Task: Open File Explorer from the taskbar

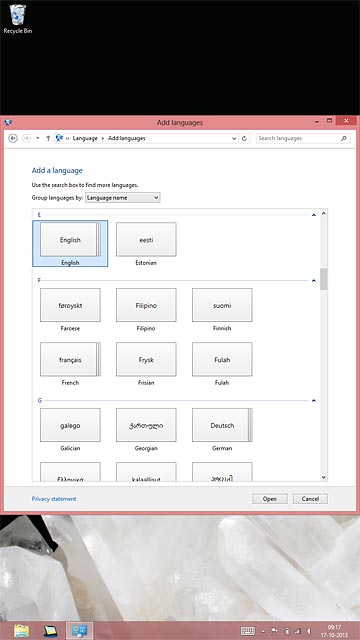Action: 21,630
